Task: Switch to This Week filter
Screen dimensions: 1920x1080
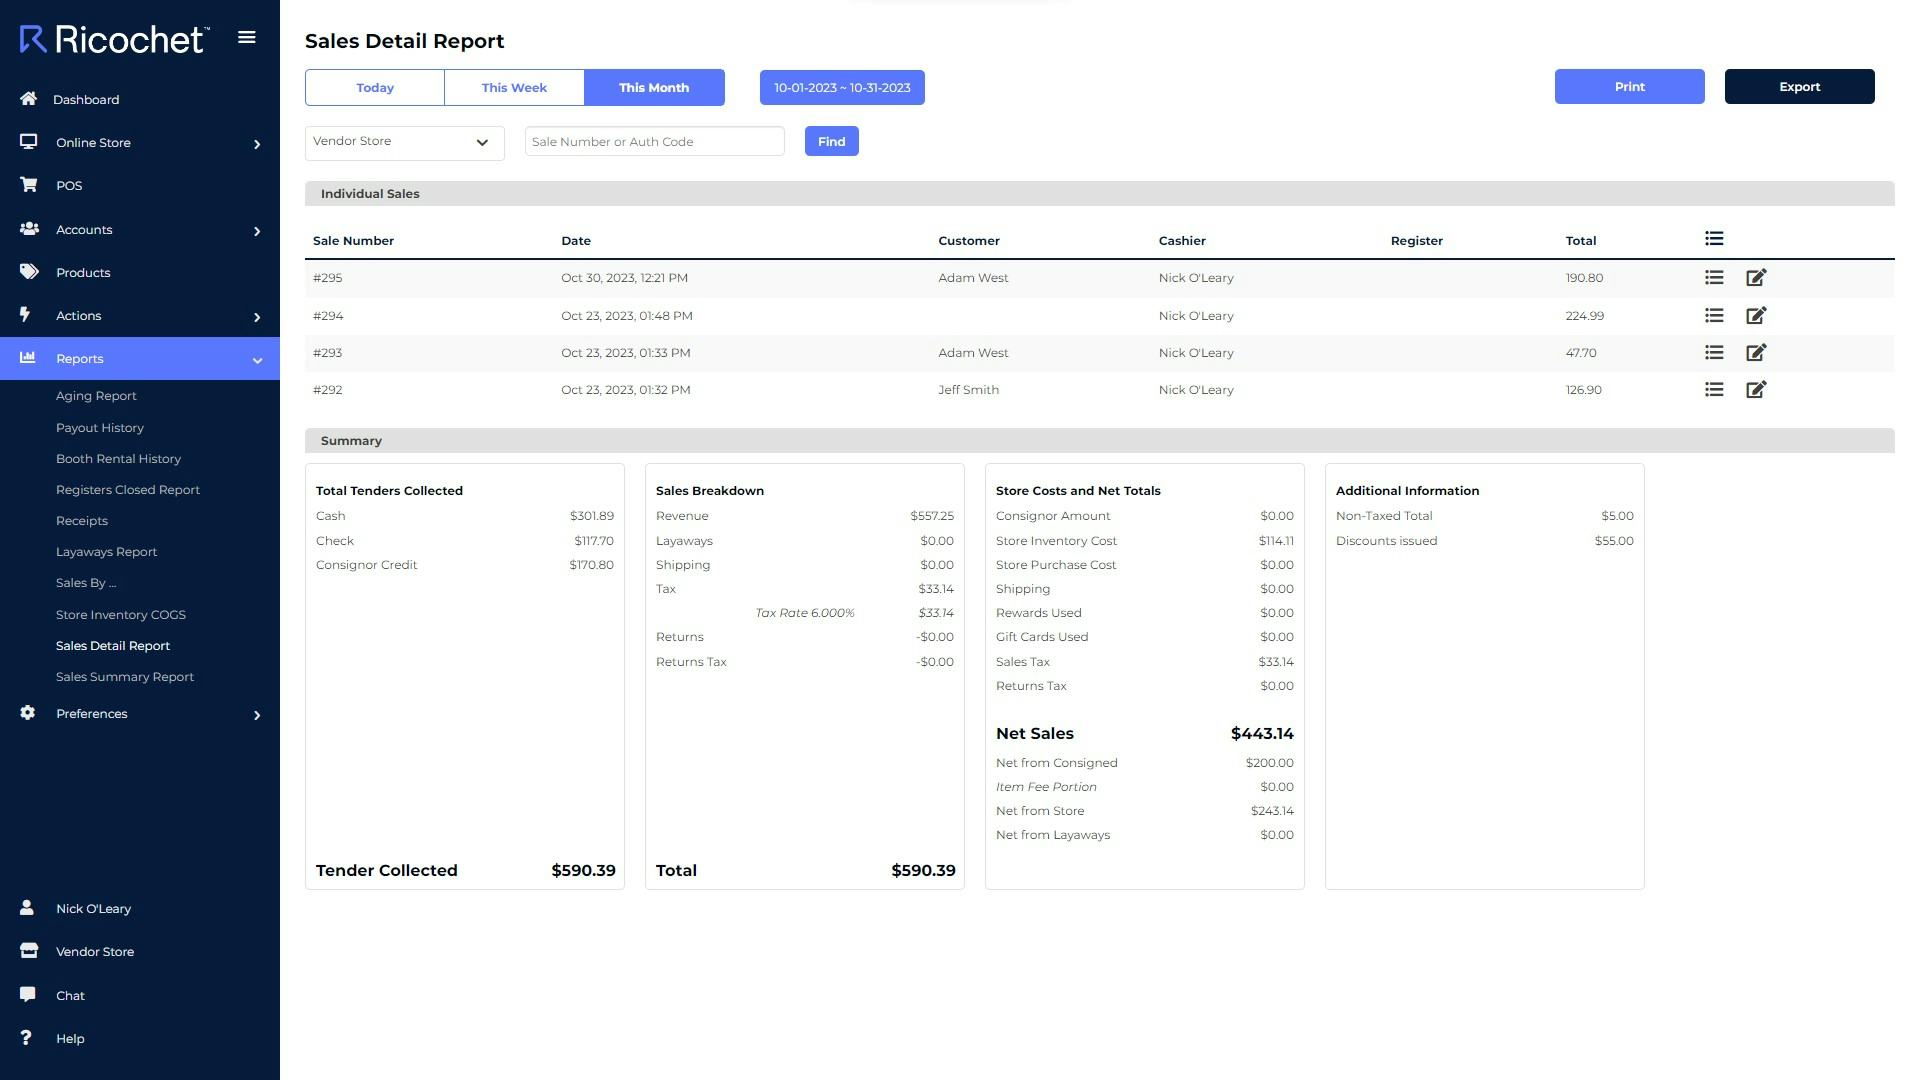Action: click(x=514, y=88)
